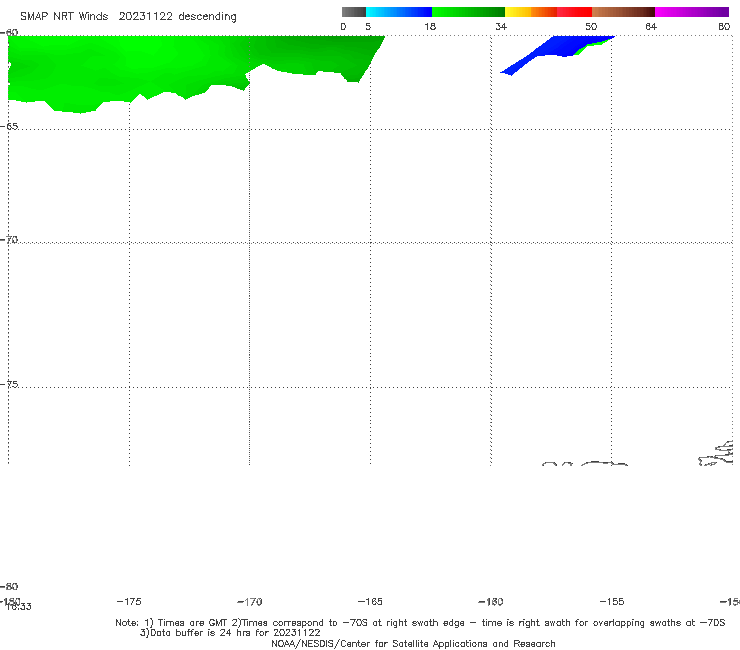Click the magenta-purple segment of the color bar
740x650 pixels.
(x=692, y=12)
